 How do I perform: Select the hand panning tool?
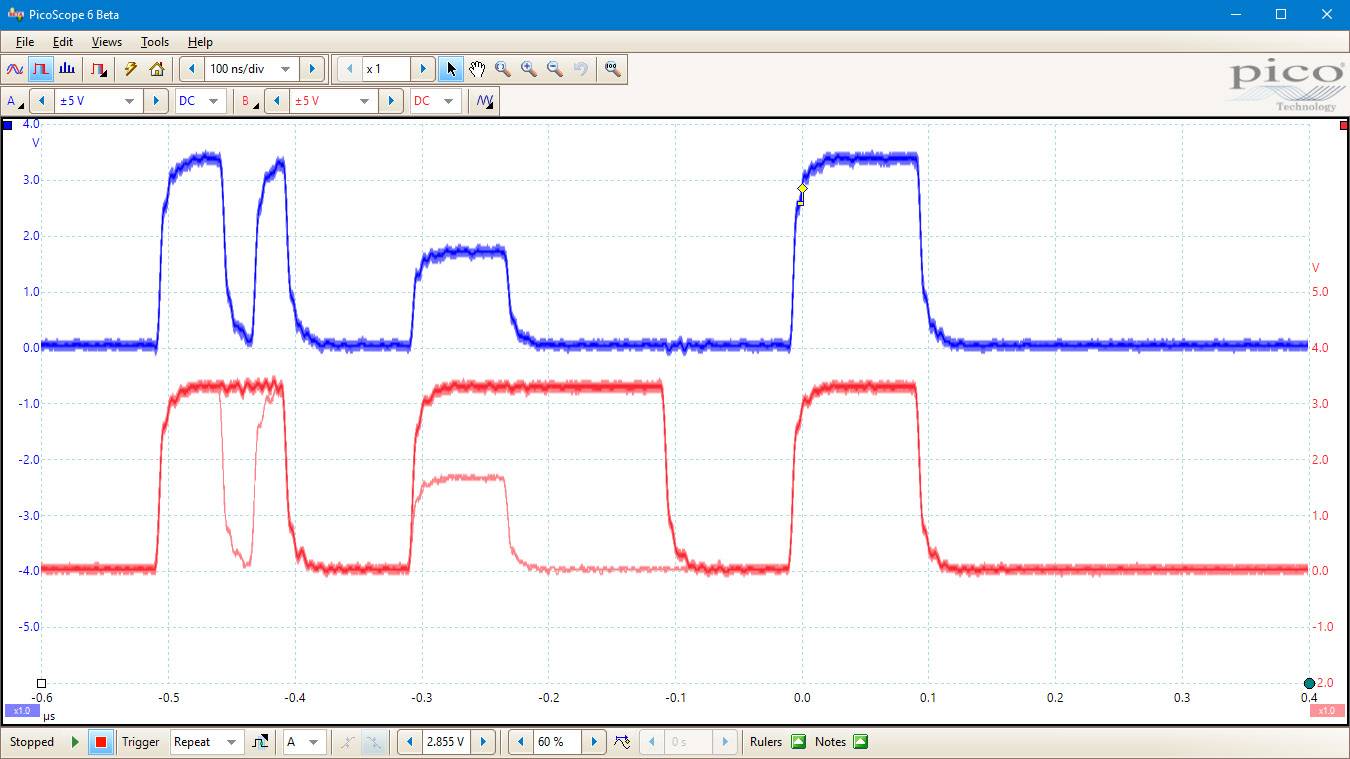point(478,69)
